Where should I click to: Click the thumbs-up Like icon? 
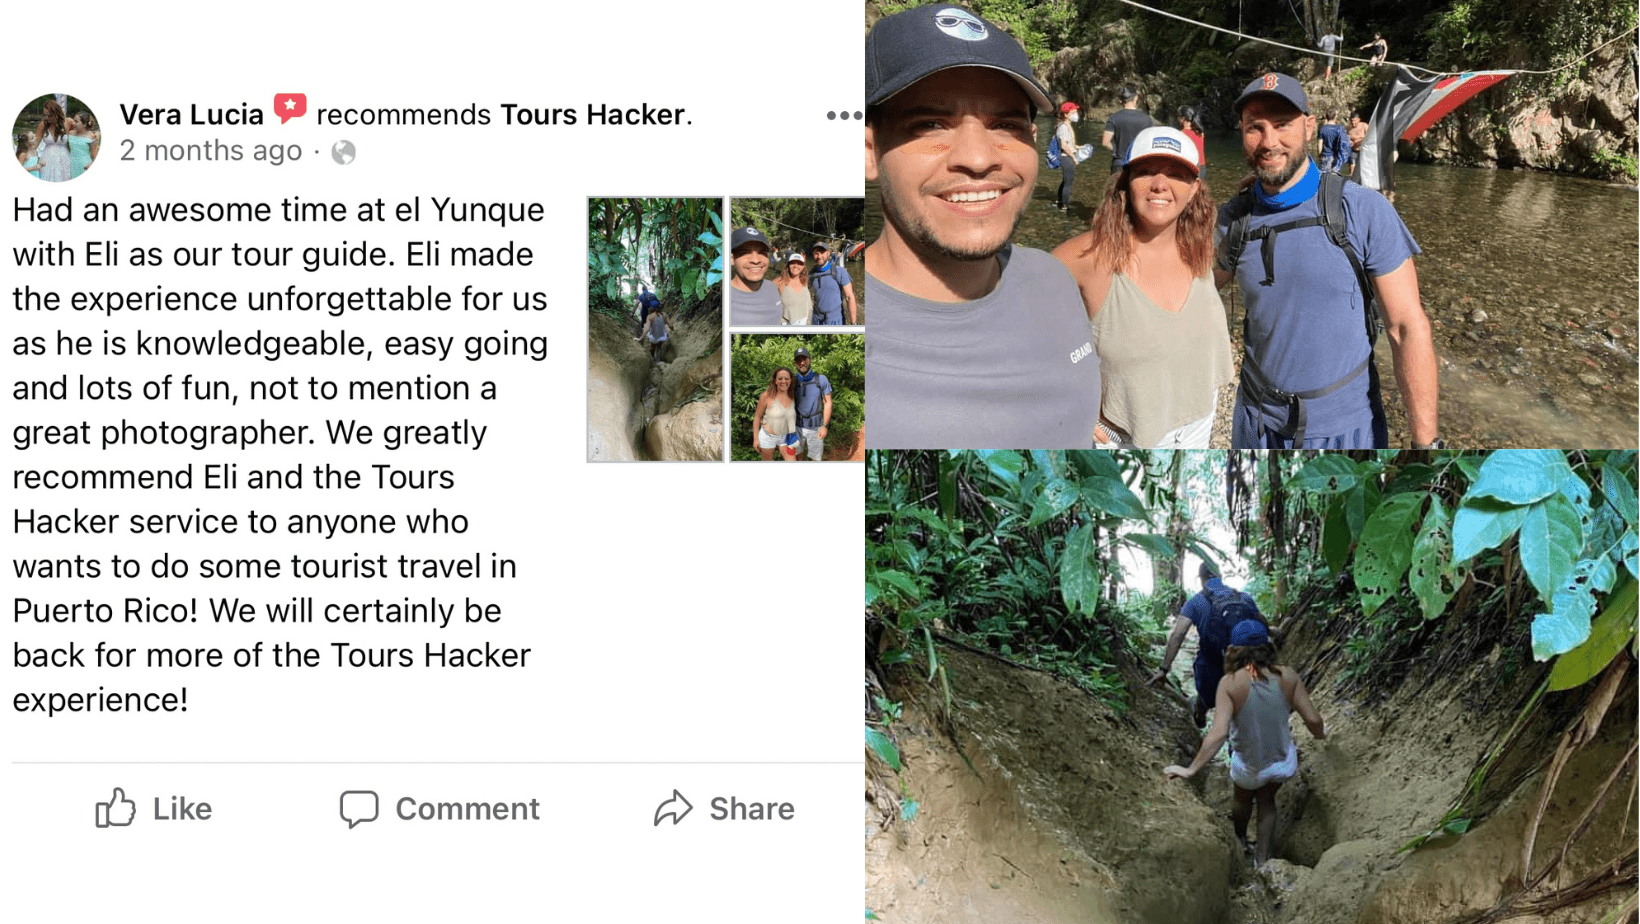115,808
